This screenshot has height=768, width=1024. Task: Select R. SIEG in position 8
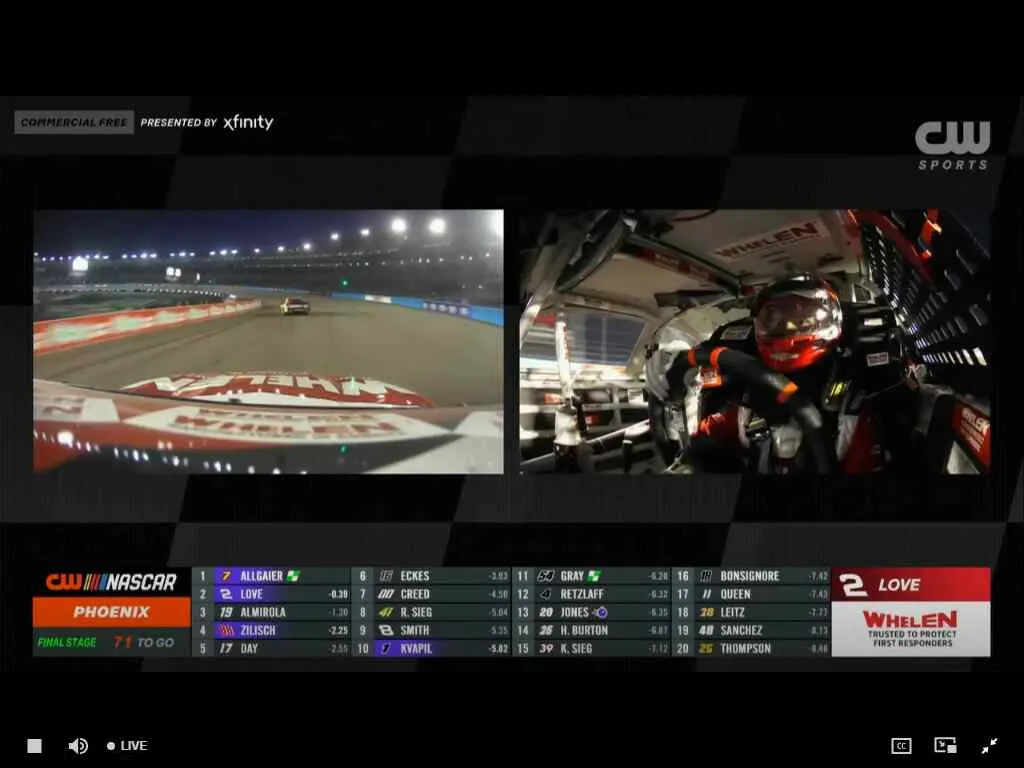click(x=431, y=613)
